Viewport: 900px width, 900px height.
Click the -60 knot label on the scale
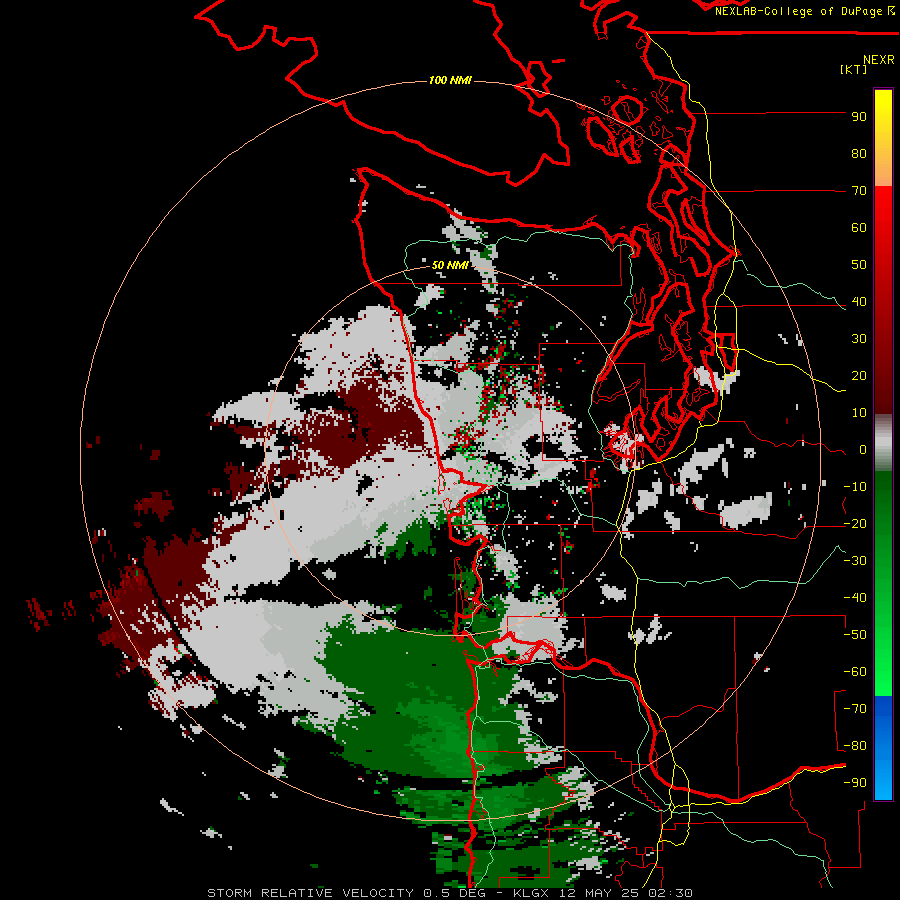tap(855, 672)
